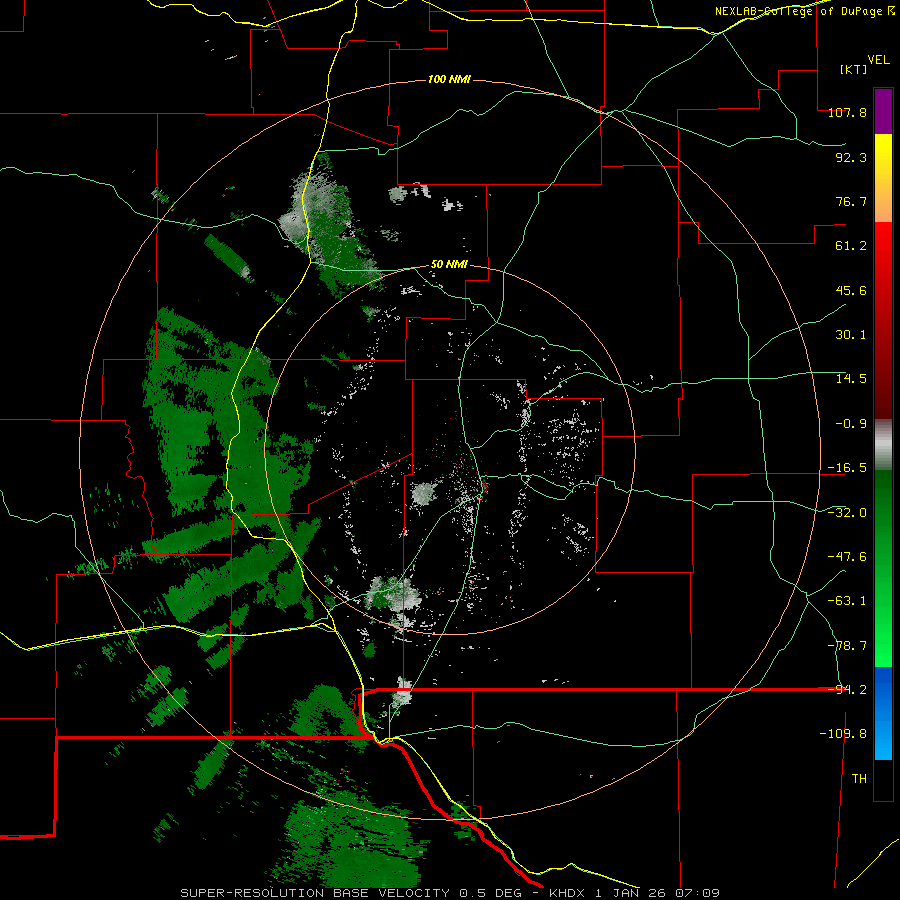Image resolution: width=900 pixels, height=900 pixels.
Task: Click the yellow-orange segment of the color bar
Action: 883,178
